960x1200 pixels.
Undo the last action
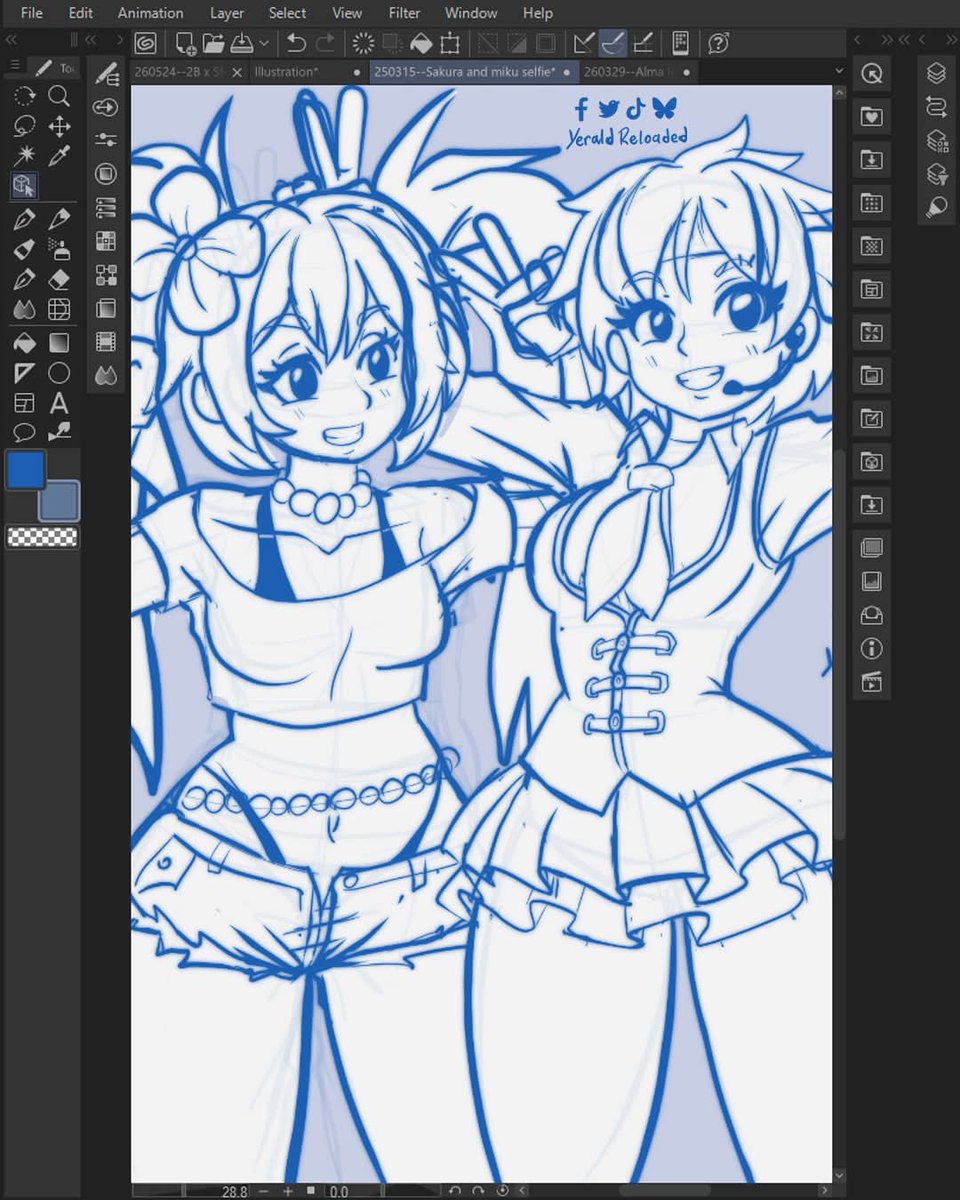[x=296, y=43]
